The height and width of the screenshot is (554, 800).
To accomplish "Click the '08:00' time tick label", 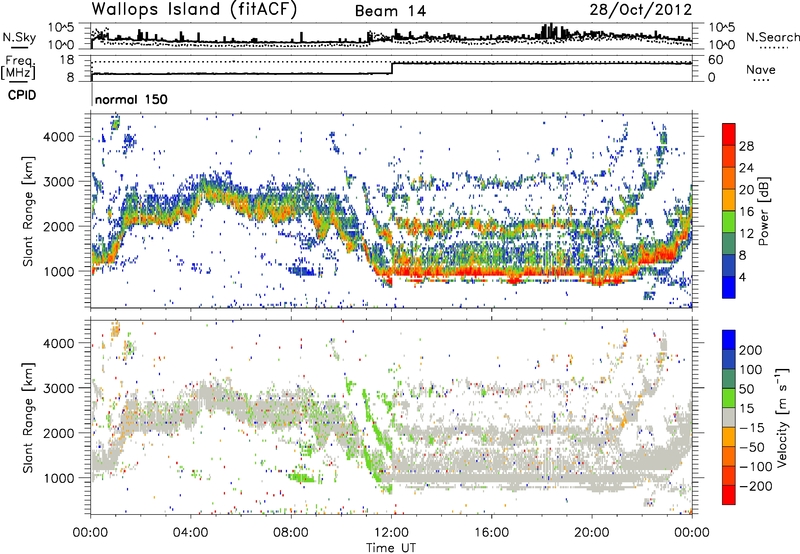I will coord(290,533).
